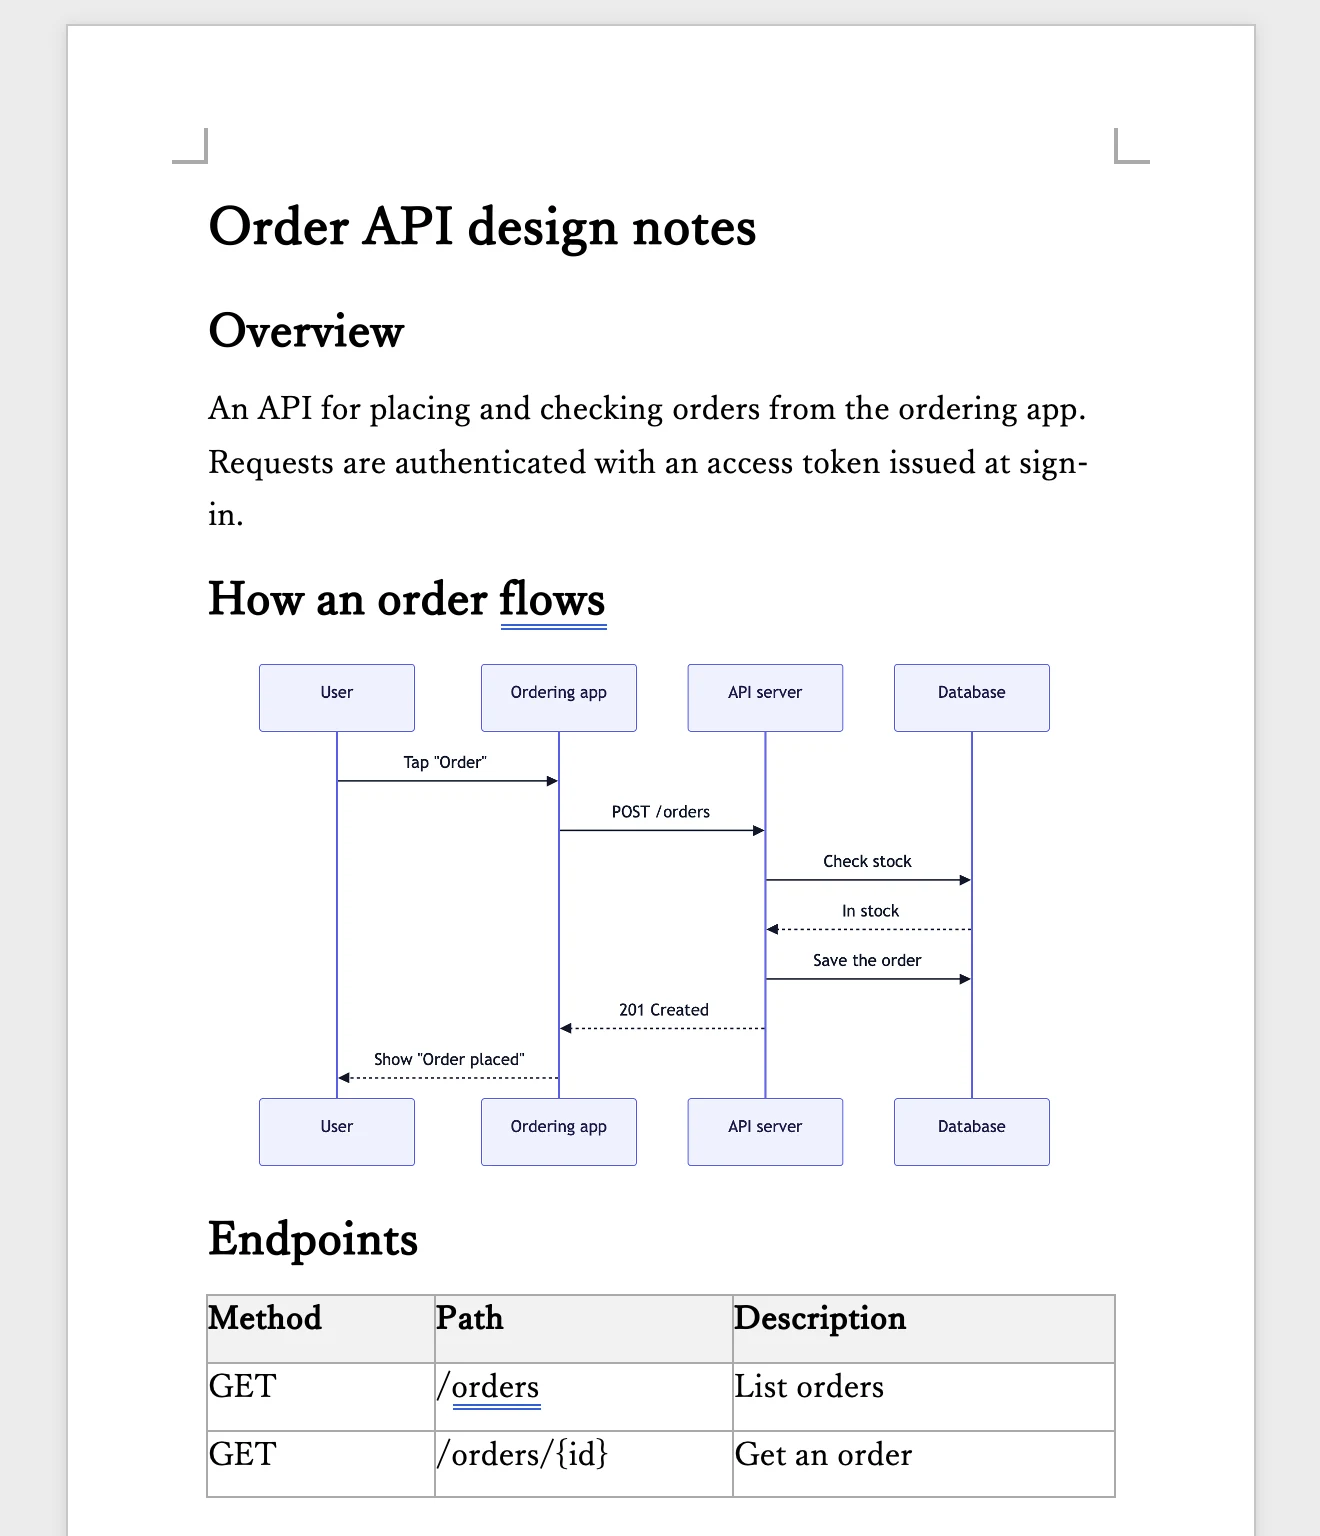Click the bottom "Ordering app" participant box
1320x1536 pixels.
[559, 1132]
